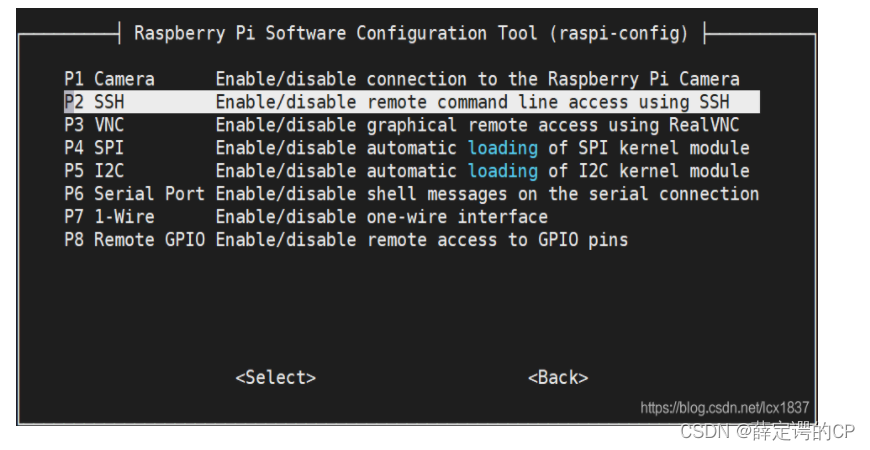Screen dimensions: 870x450
Task: Choose the highlighted P2 SSH option
Action: pyautogui.click(x=412, y=102)
